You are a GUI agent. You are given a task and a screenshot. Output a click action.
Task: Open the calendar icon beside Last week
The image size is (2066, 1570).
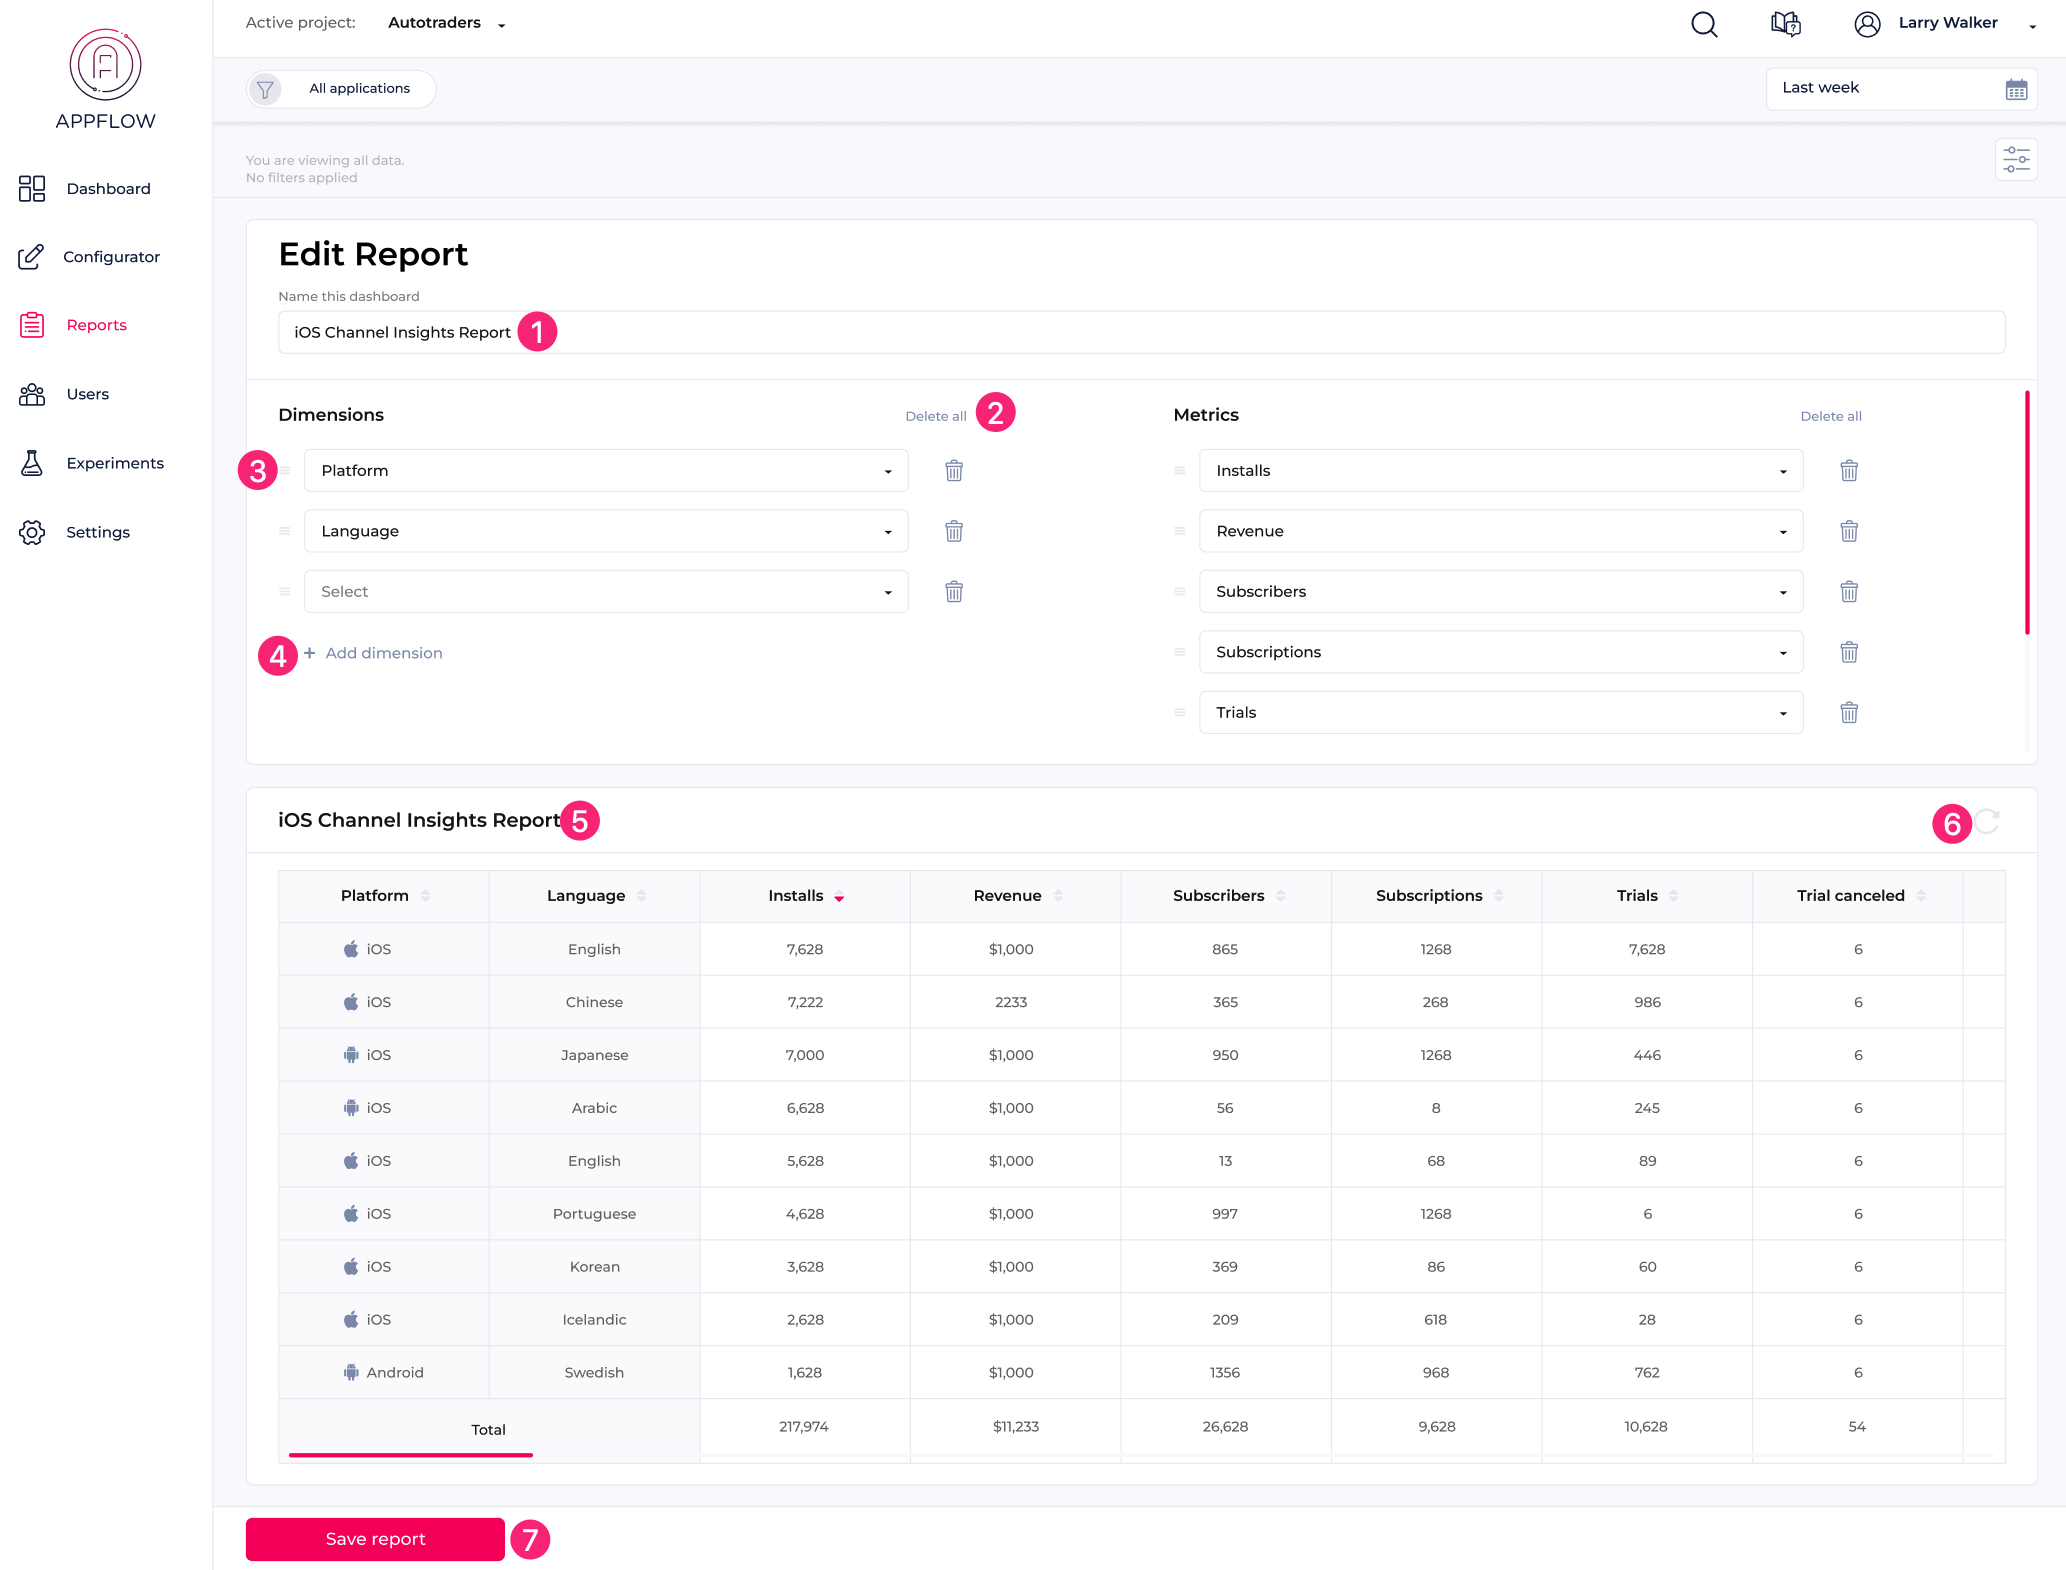(x=2017, y=88)
